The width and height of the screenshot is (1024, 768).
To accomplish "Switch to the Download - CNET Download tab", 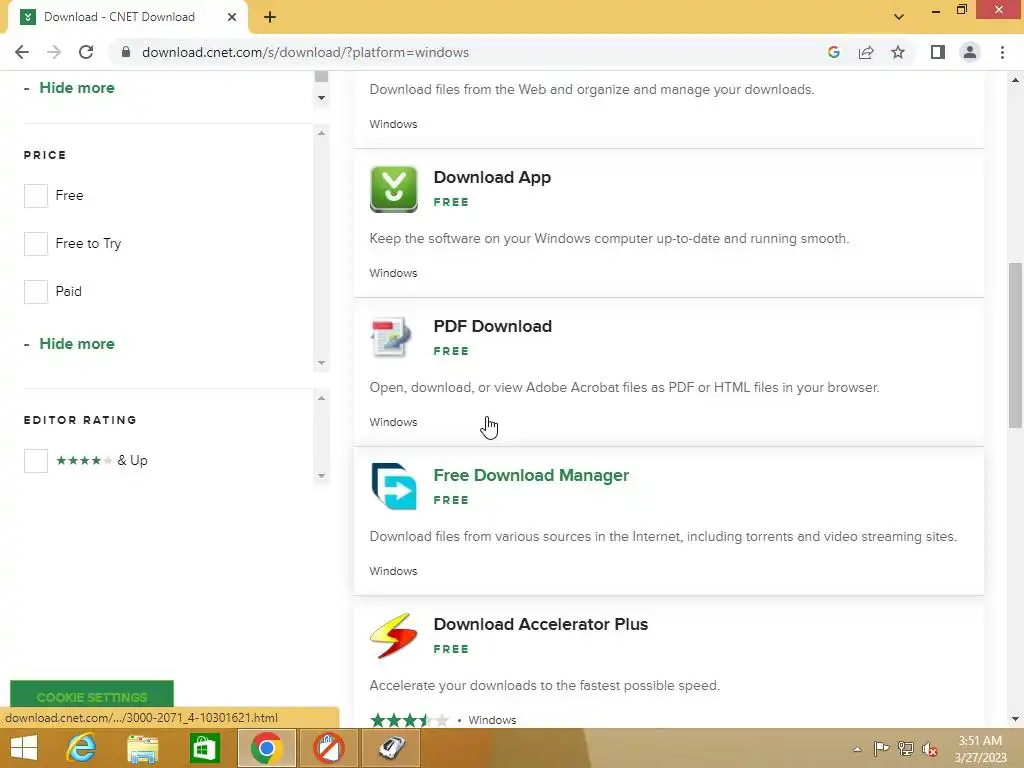I will pyautogui.click(x=127, y=17).
